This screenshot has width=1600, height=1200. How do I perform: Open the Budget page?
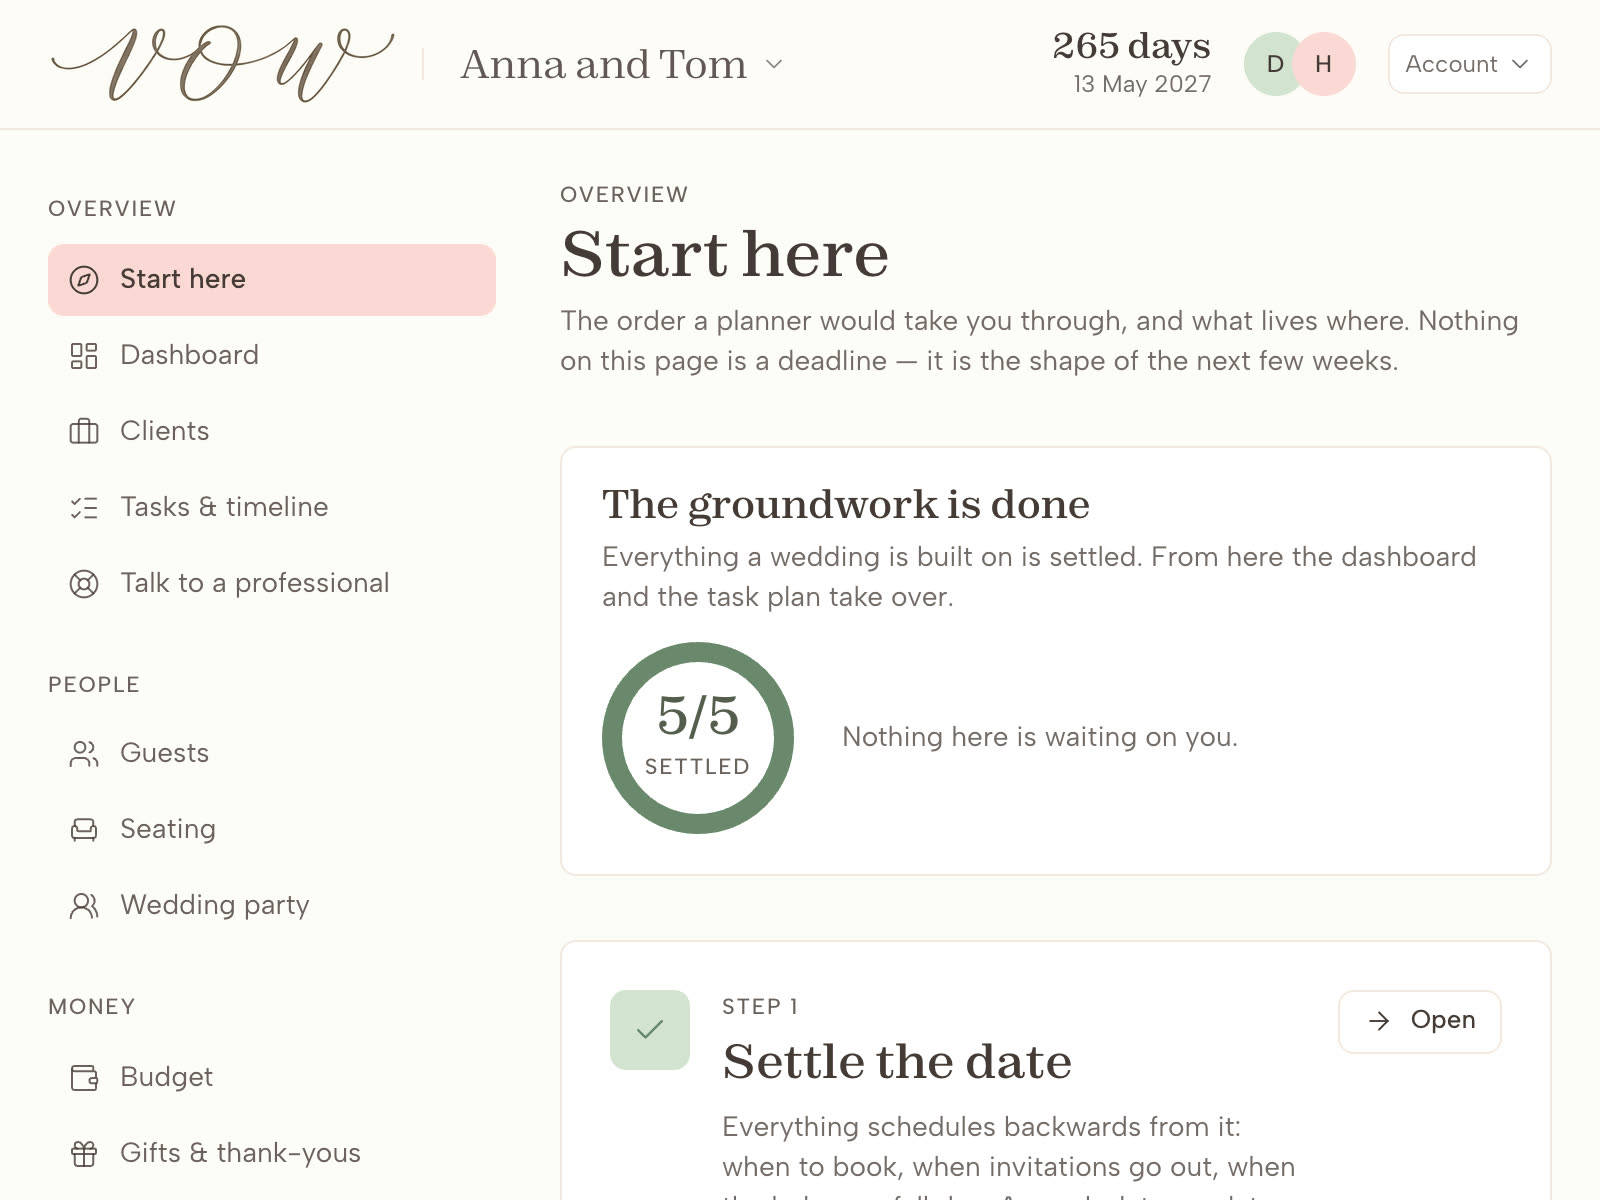272,1078
